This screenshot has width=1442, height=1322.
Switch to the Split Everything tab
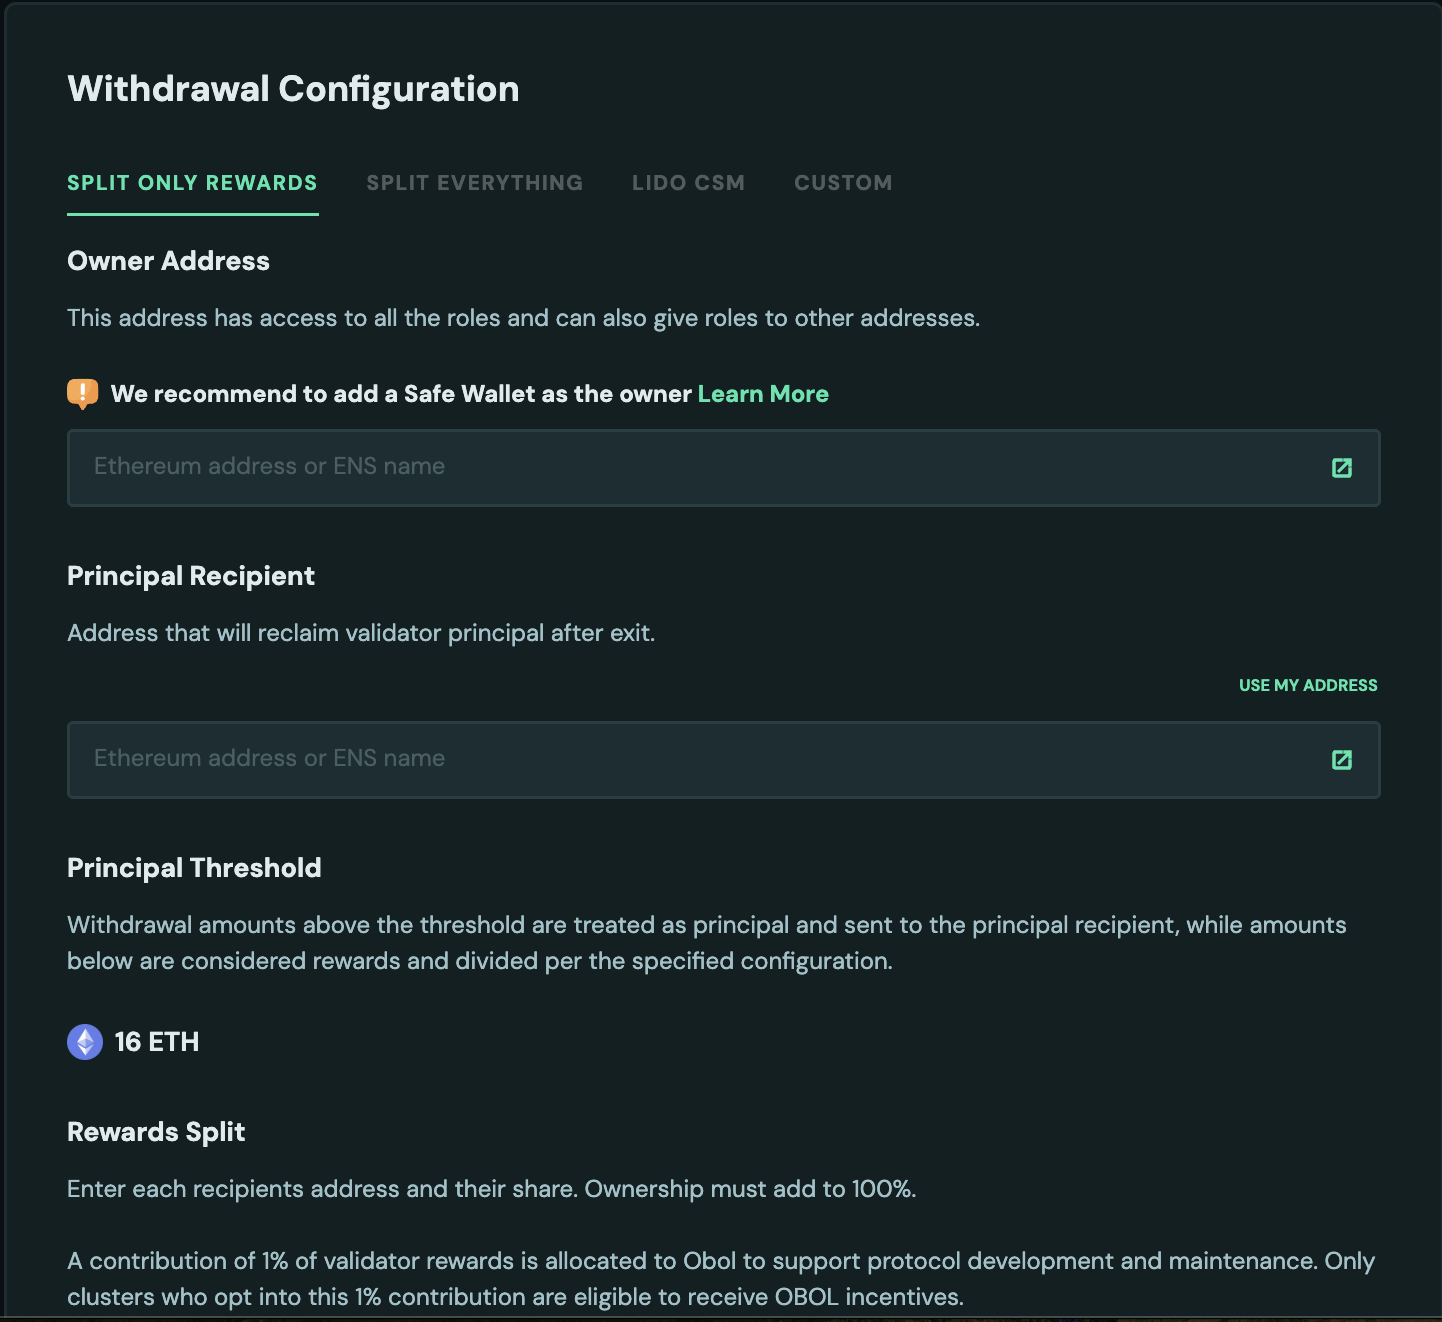pos(474,183)
